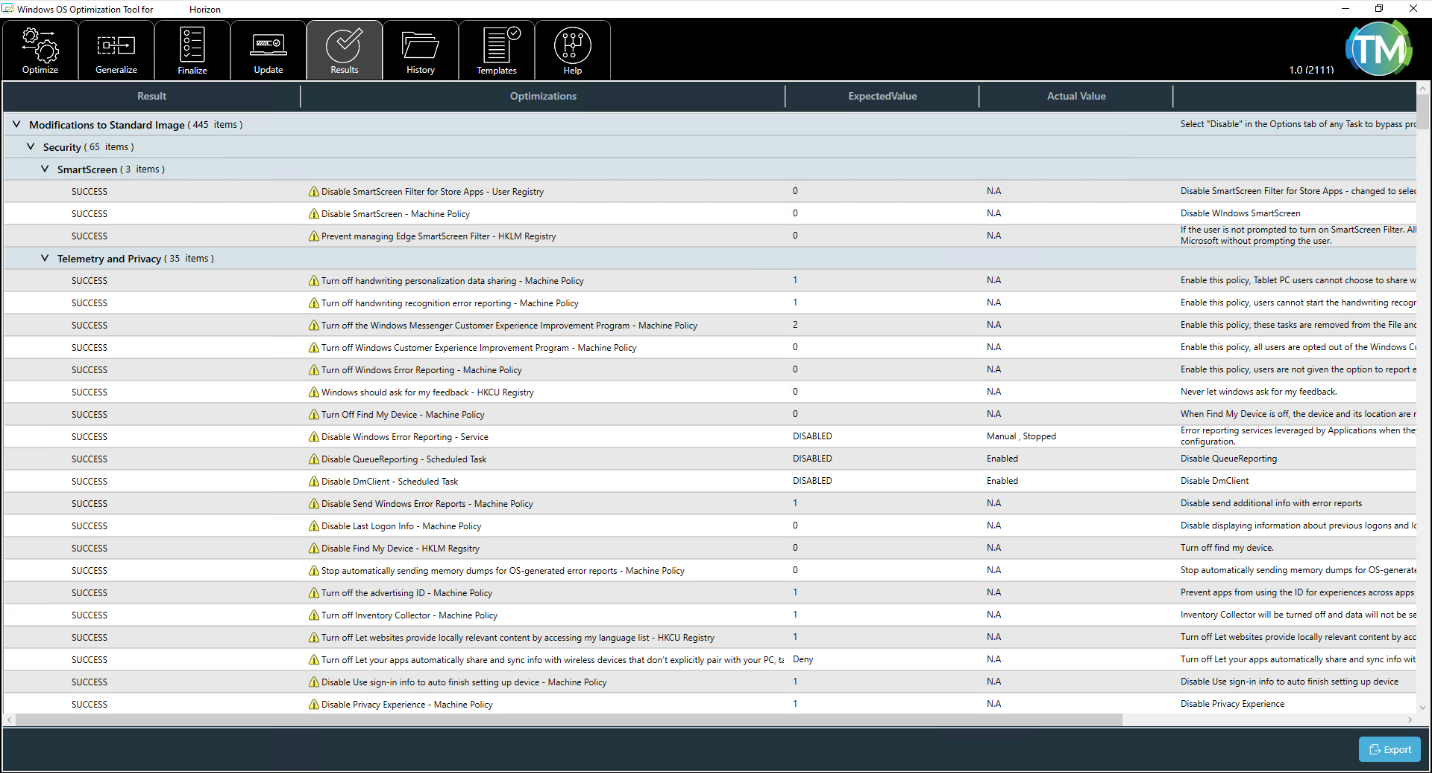The image size is (1432, 773).
Task: Open the Optimize tab
Action: pos(40,50)
